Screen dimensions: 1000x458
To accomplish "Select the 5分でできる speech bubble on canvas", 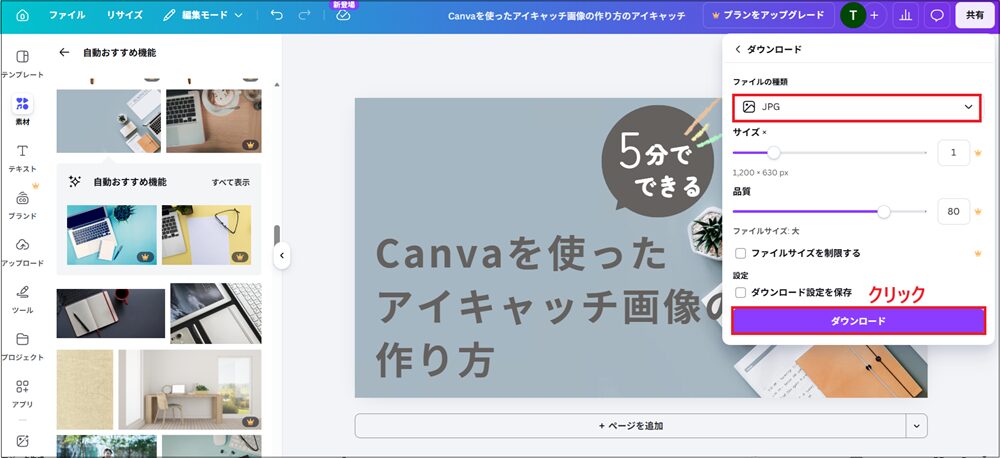I will point(658,161).
